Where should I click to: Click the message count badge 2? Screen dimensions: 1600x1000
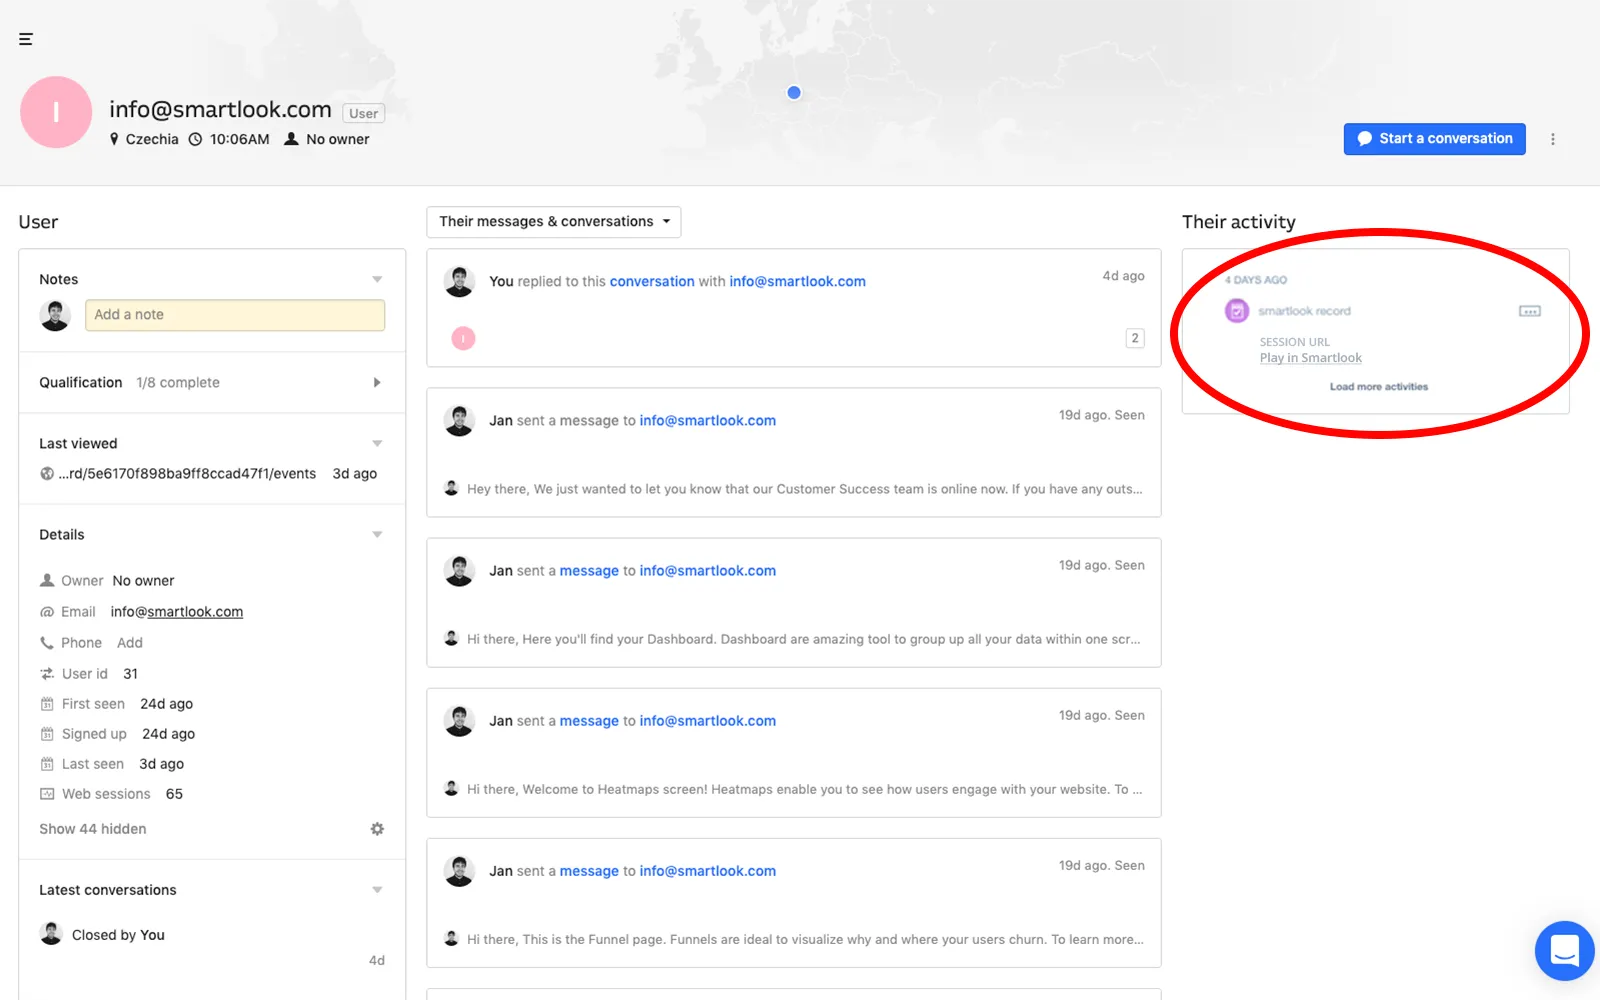1135,338
